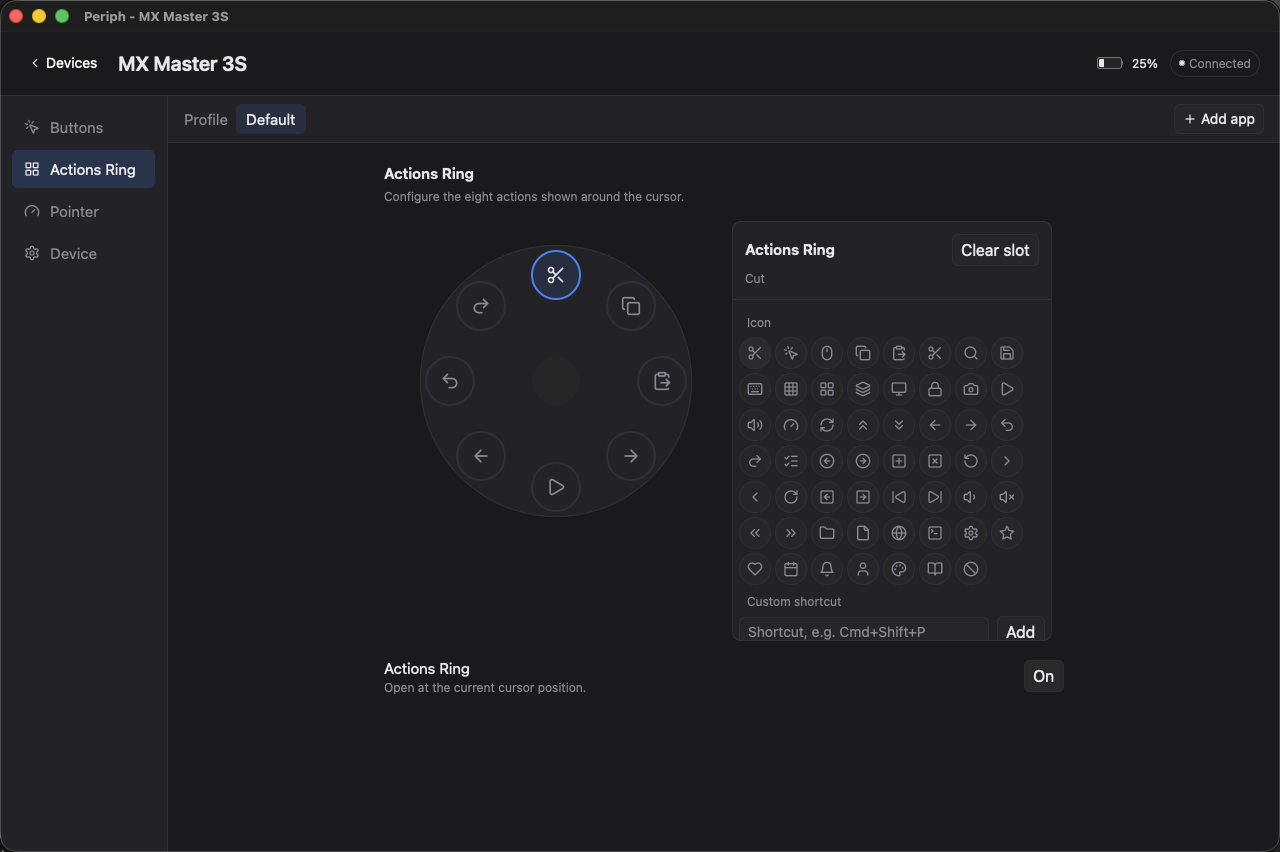The width and height of the screenshot is (1280, 852).
Task: Pick the prohibited circle-slash icon
Action: click(x=971, y=569)
